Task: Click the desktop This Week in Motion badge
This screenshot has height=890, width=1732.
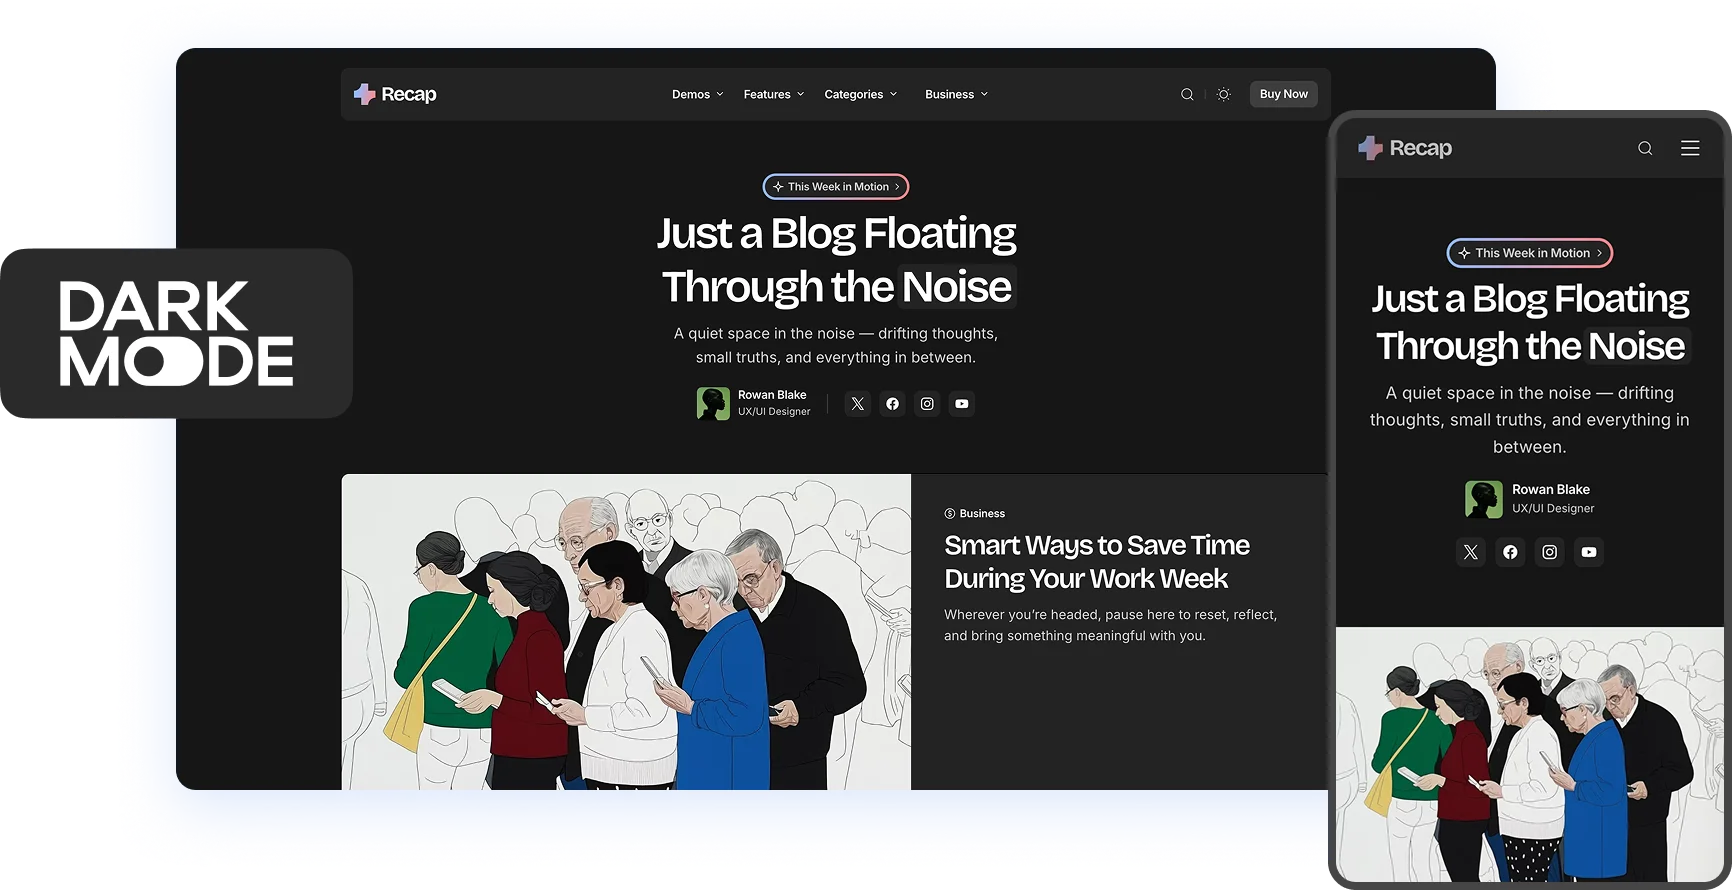Action: pyautogui.click(x=836, y=187)
